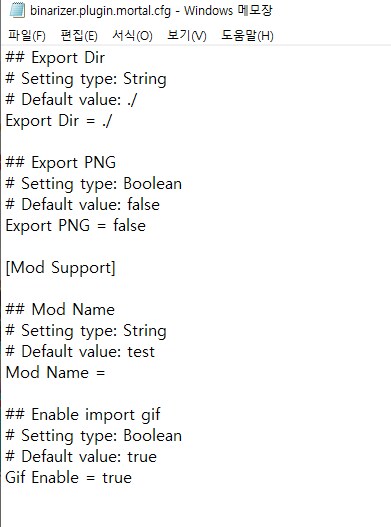This screenshot has height=527, width=391.
Task: Click the 'true' value of Gif Enable setting
Action: (x=117, y=477)
